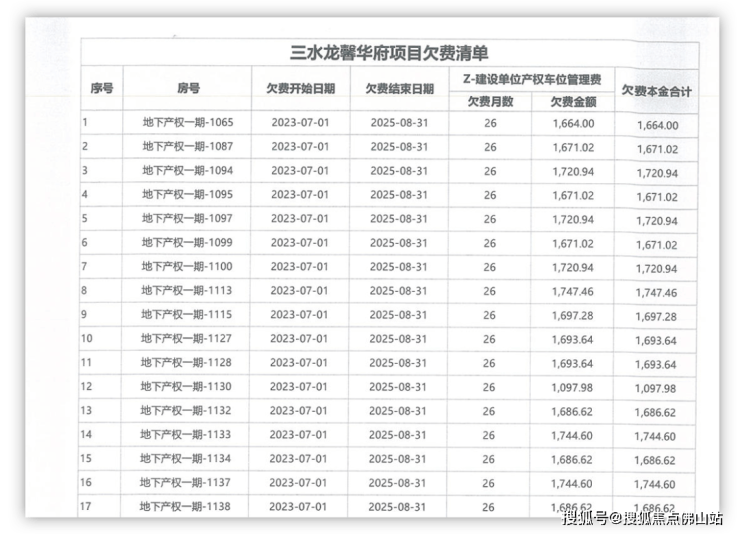Select the 序号 column header

102,88
